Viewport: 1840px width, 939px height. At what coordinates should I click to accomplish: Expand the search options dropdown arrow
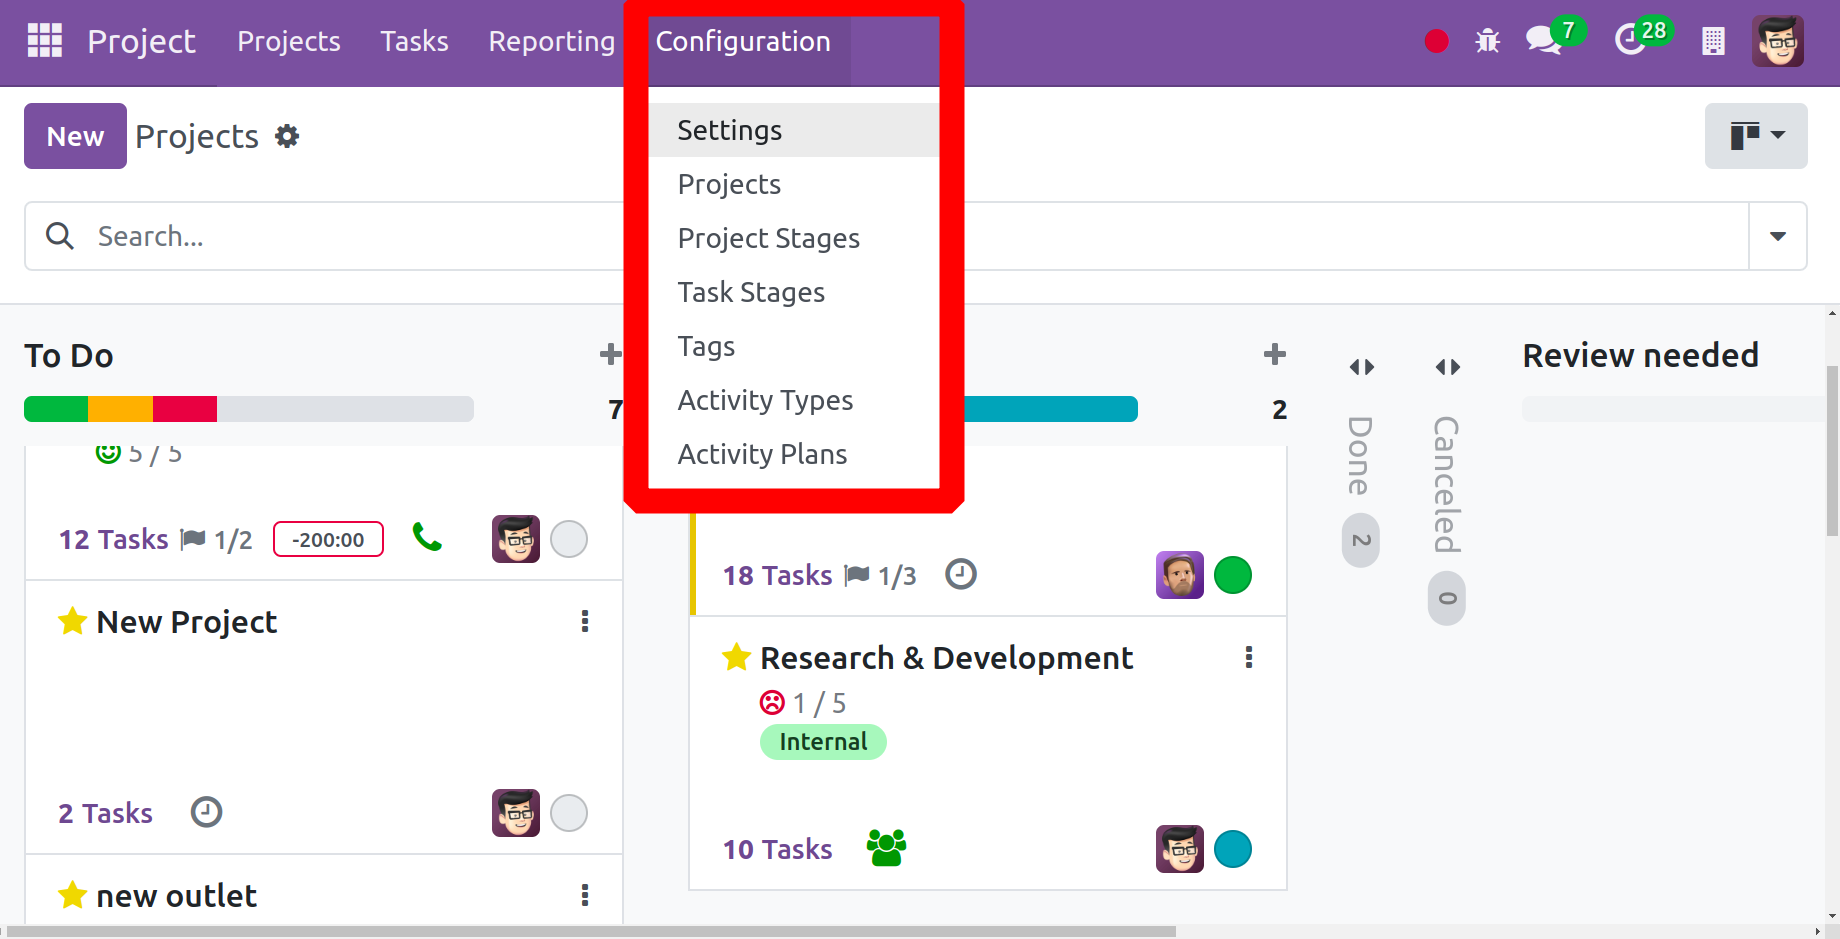1777,236
